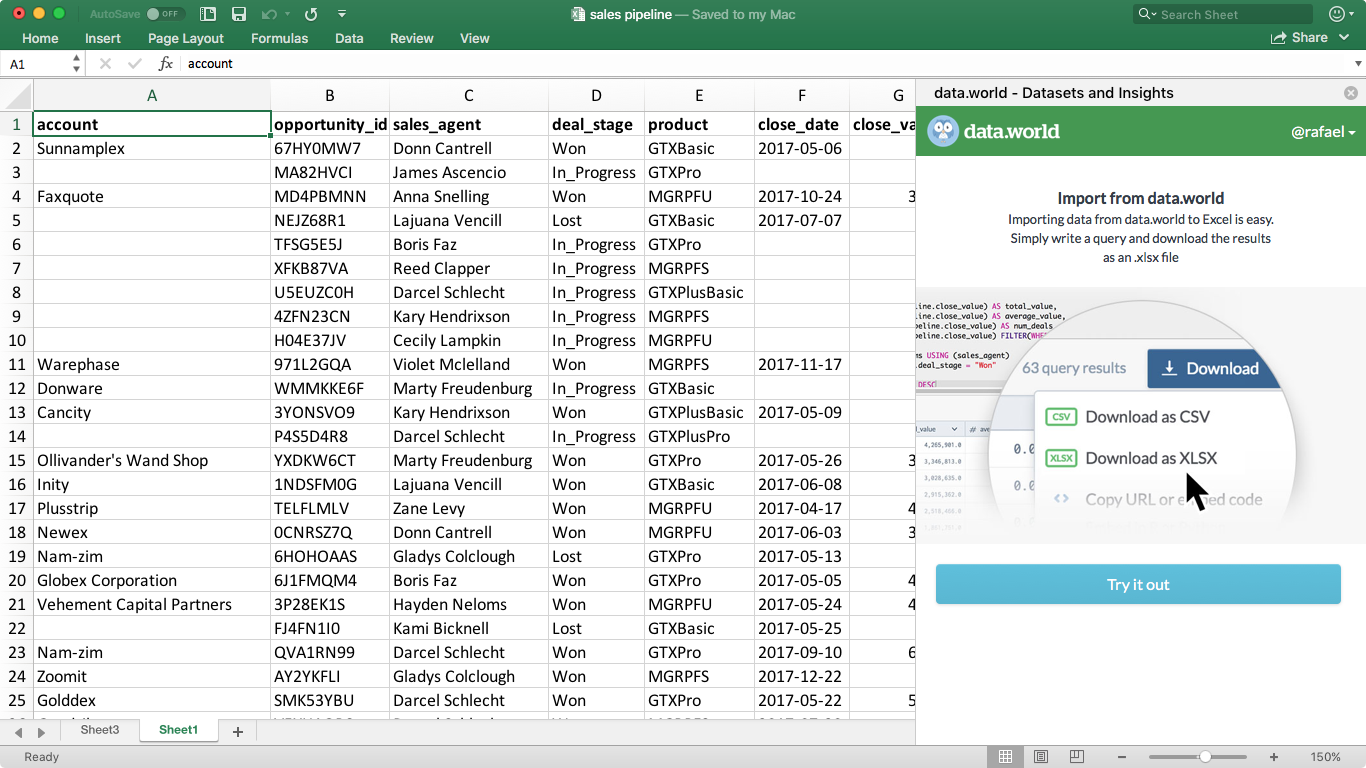
Task: Click the Select All corner triangle
Action: 17,96
